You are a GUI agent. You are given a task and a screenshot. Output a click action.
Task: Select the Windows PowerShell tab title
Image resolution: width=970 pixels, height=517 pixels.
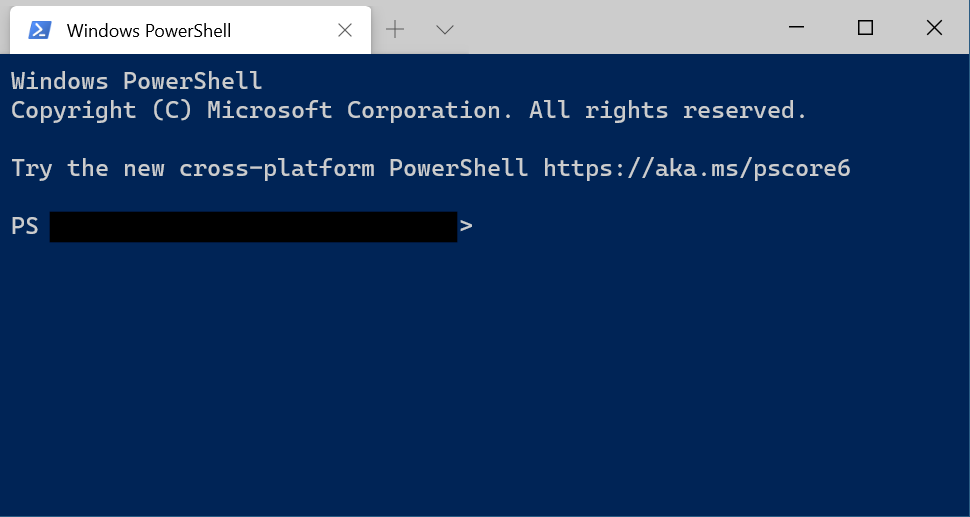click(x=149, y=31)
